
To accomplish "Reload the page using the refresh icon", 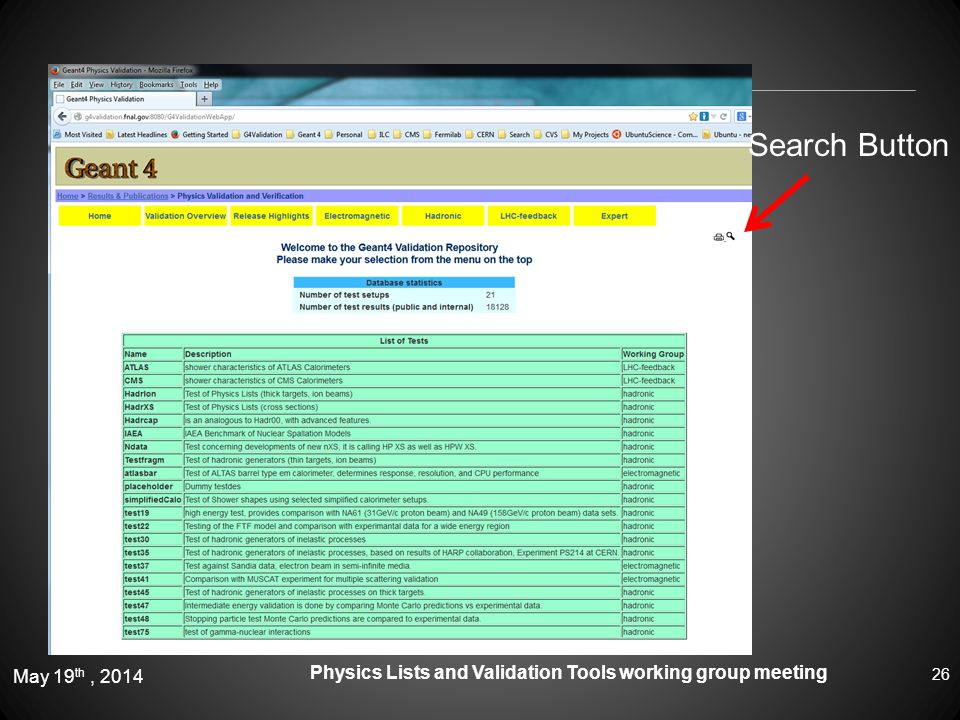I will tap(724, 116).
